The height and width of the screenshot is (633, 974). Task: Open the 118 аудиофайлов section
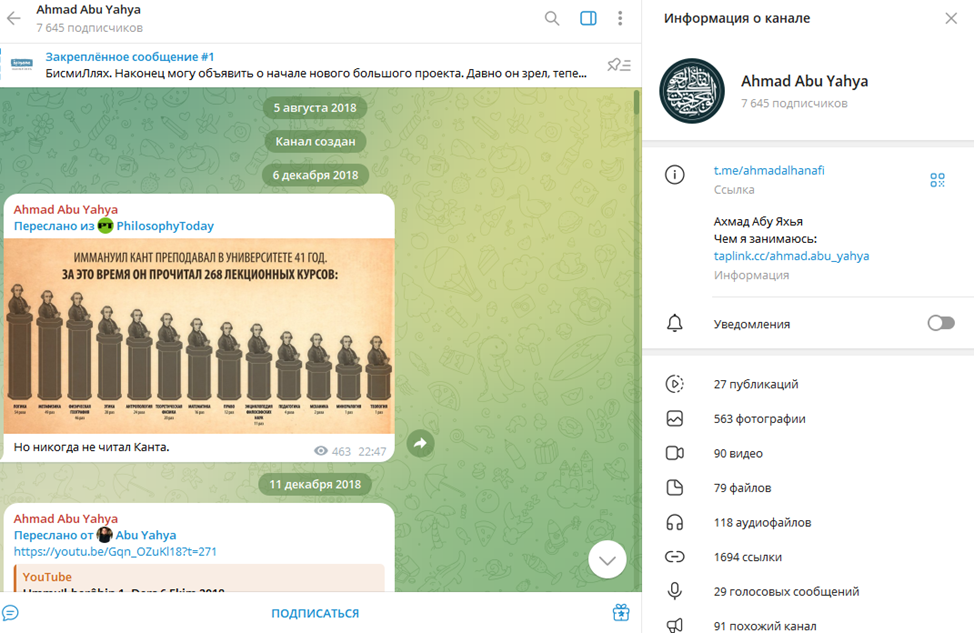[x=762, y=522]
